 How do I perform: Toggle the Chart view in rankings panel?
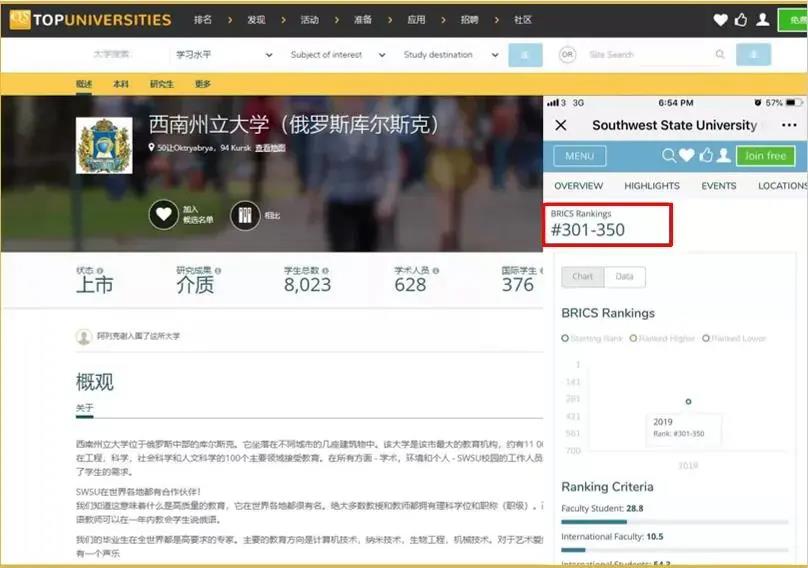[582, 277]
